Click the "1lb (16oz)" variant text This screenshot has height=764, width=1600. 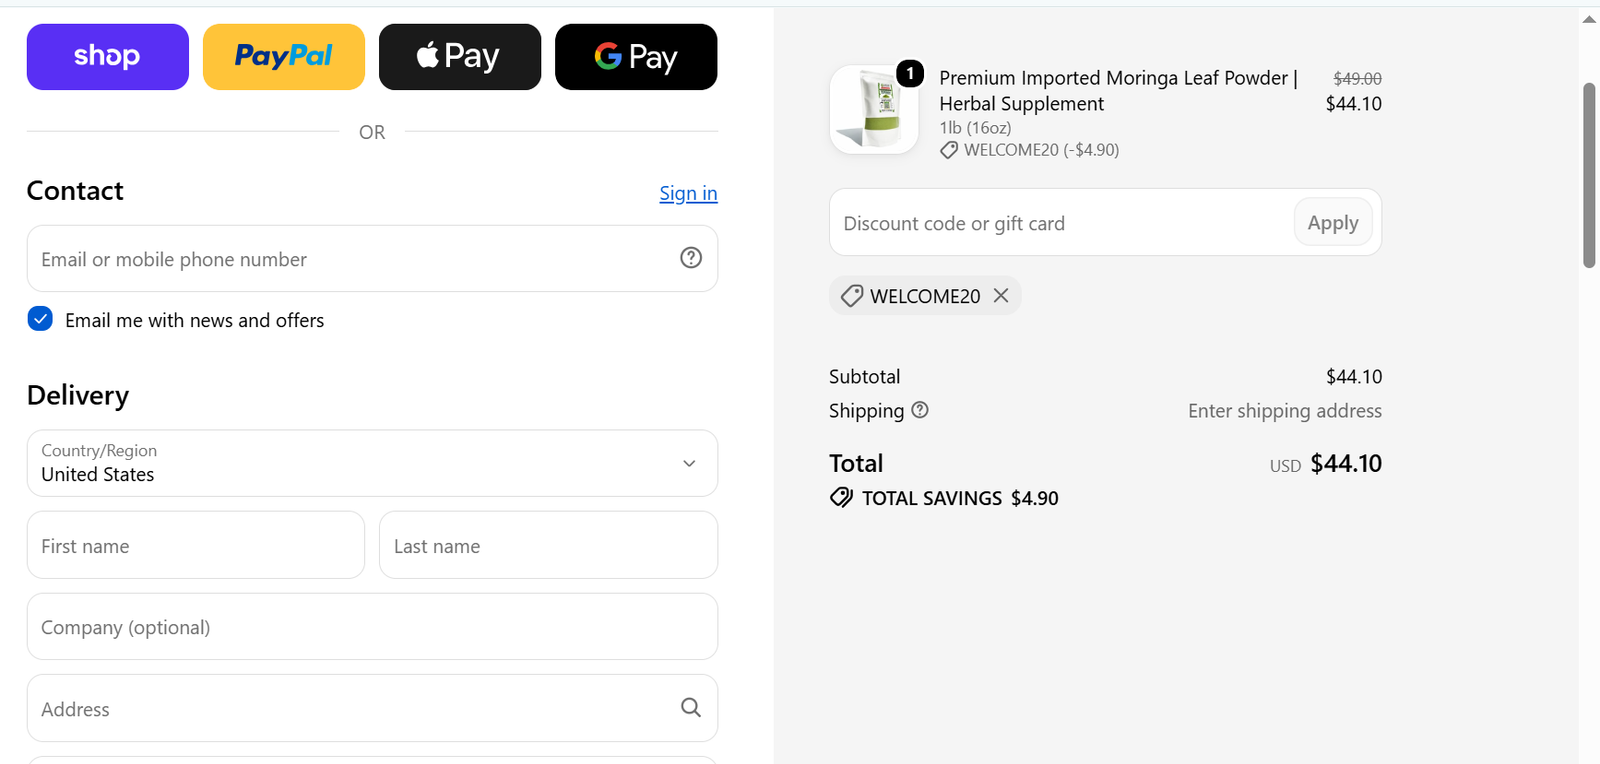pyautogui.click(x=975, y=128)
